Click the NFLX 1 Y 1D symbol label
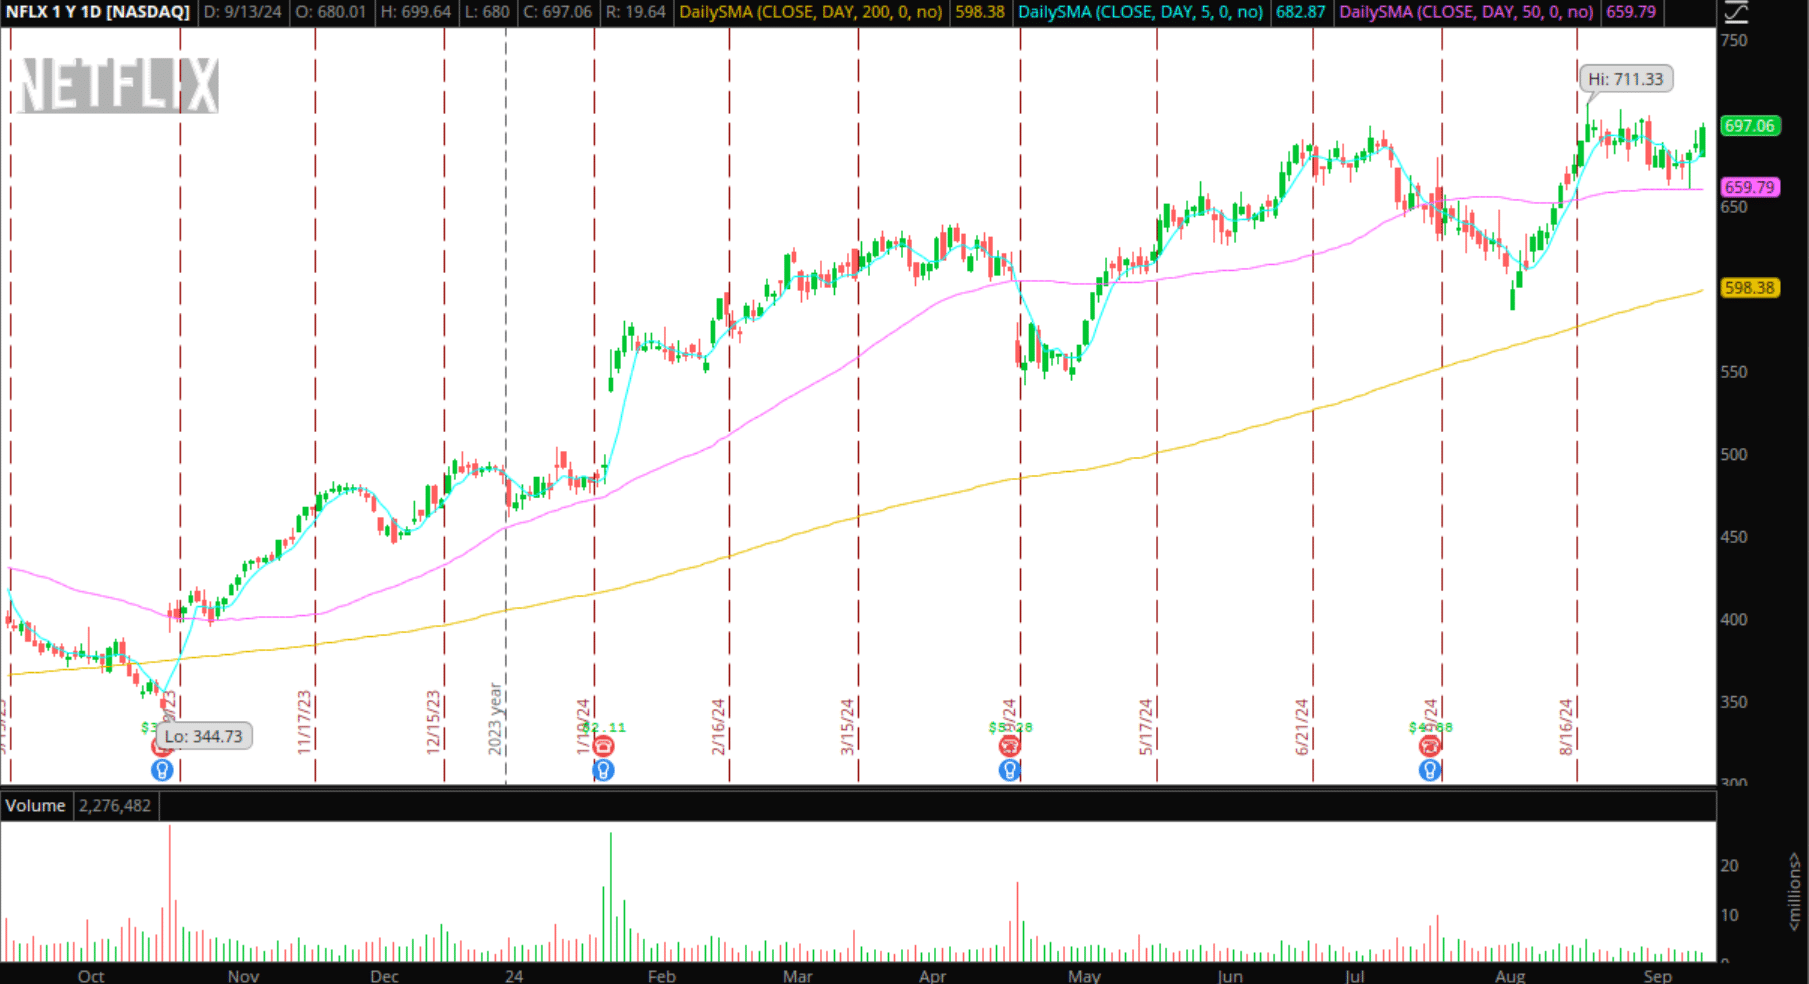Viewport: 1809px width, 984px height. point(98,12)
